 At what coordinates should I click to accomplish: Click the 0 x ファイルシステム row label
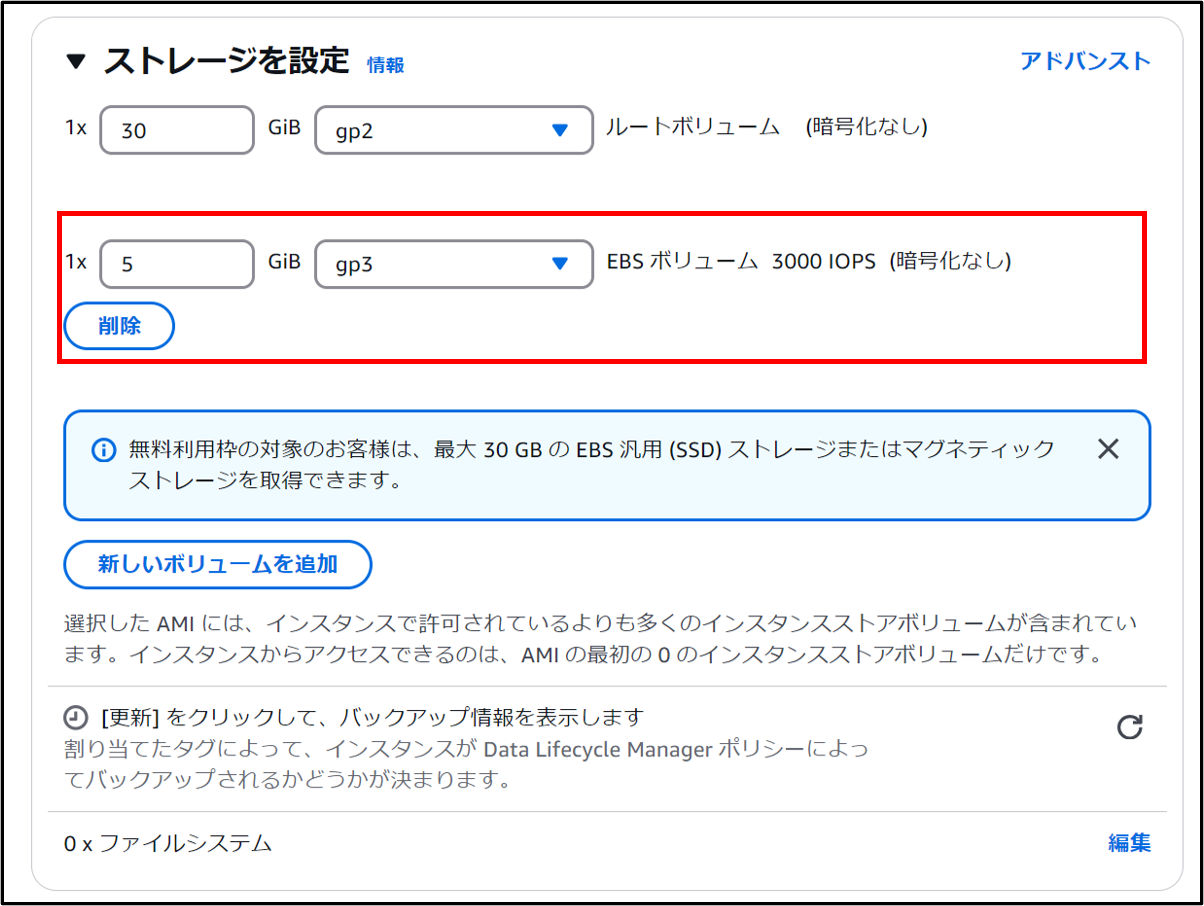tap(168, 843)
